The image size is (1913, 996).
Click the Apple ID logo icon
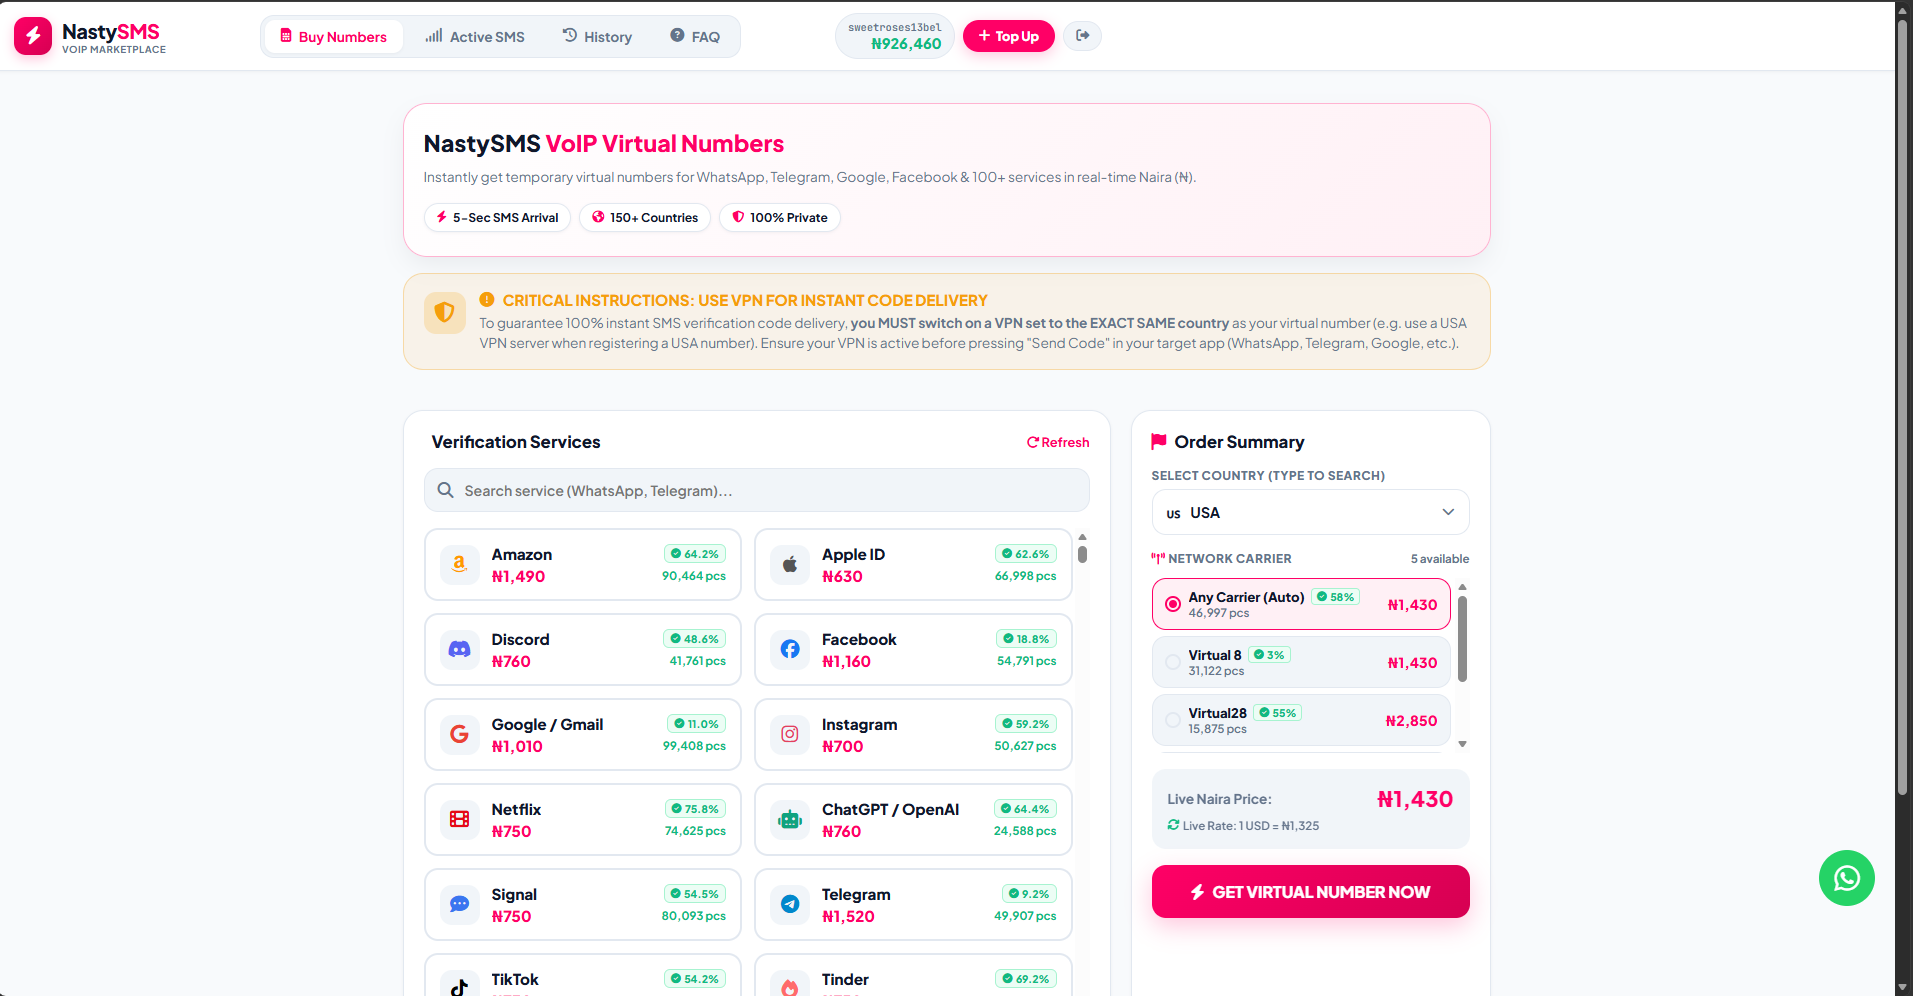point(790,565)
